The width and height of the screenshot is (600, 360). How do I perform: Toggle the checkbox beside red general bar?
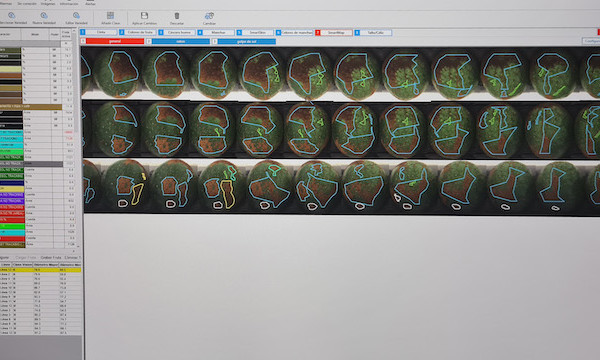click(x=83, y=41)
